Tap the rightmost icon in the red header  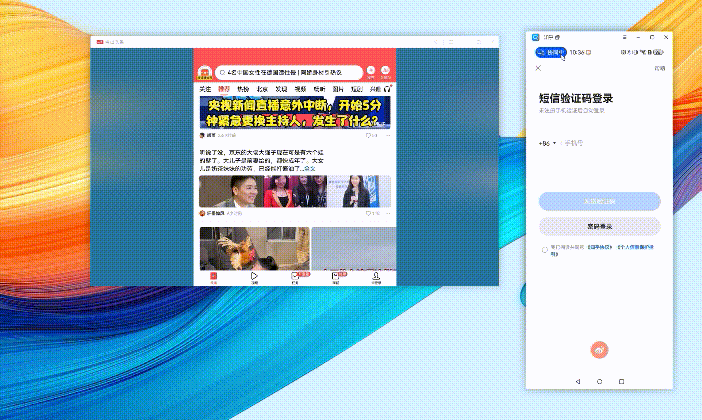[x=385, y=72]
